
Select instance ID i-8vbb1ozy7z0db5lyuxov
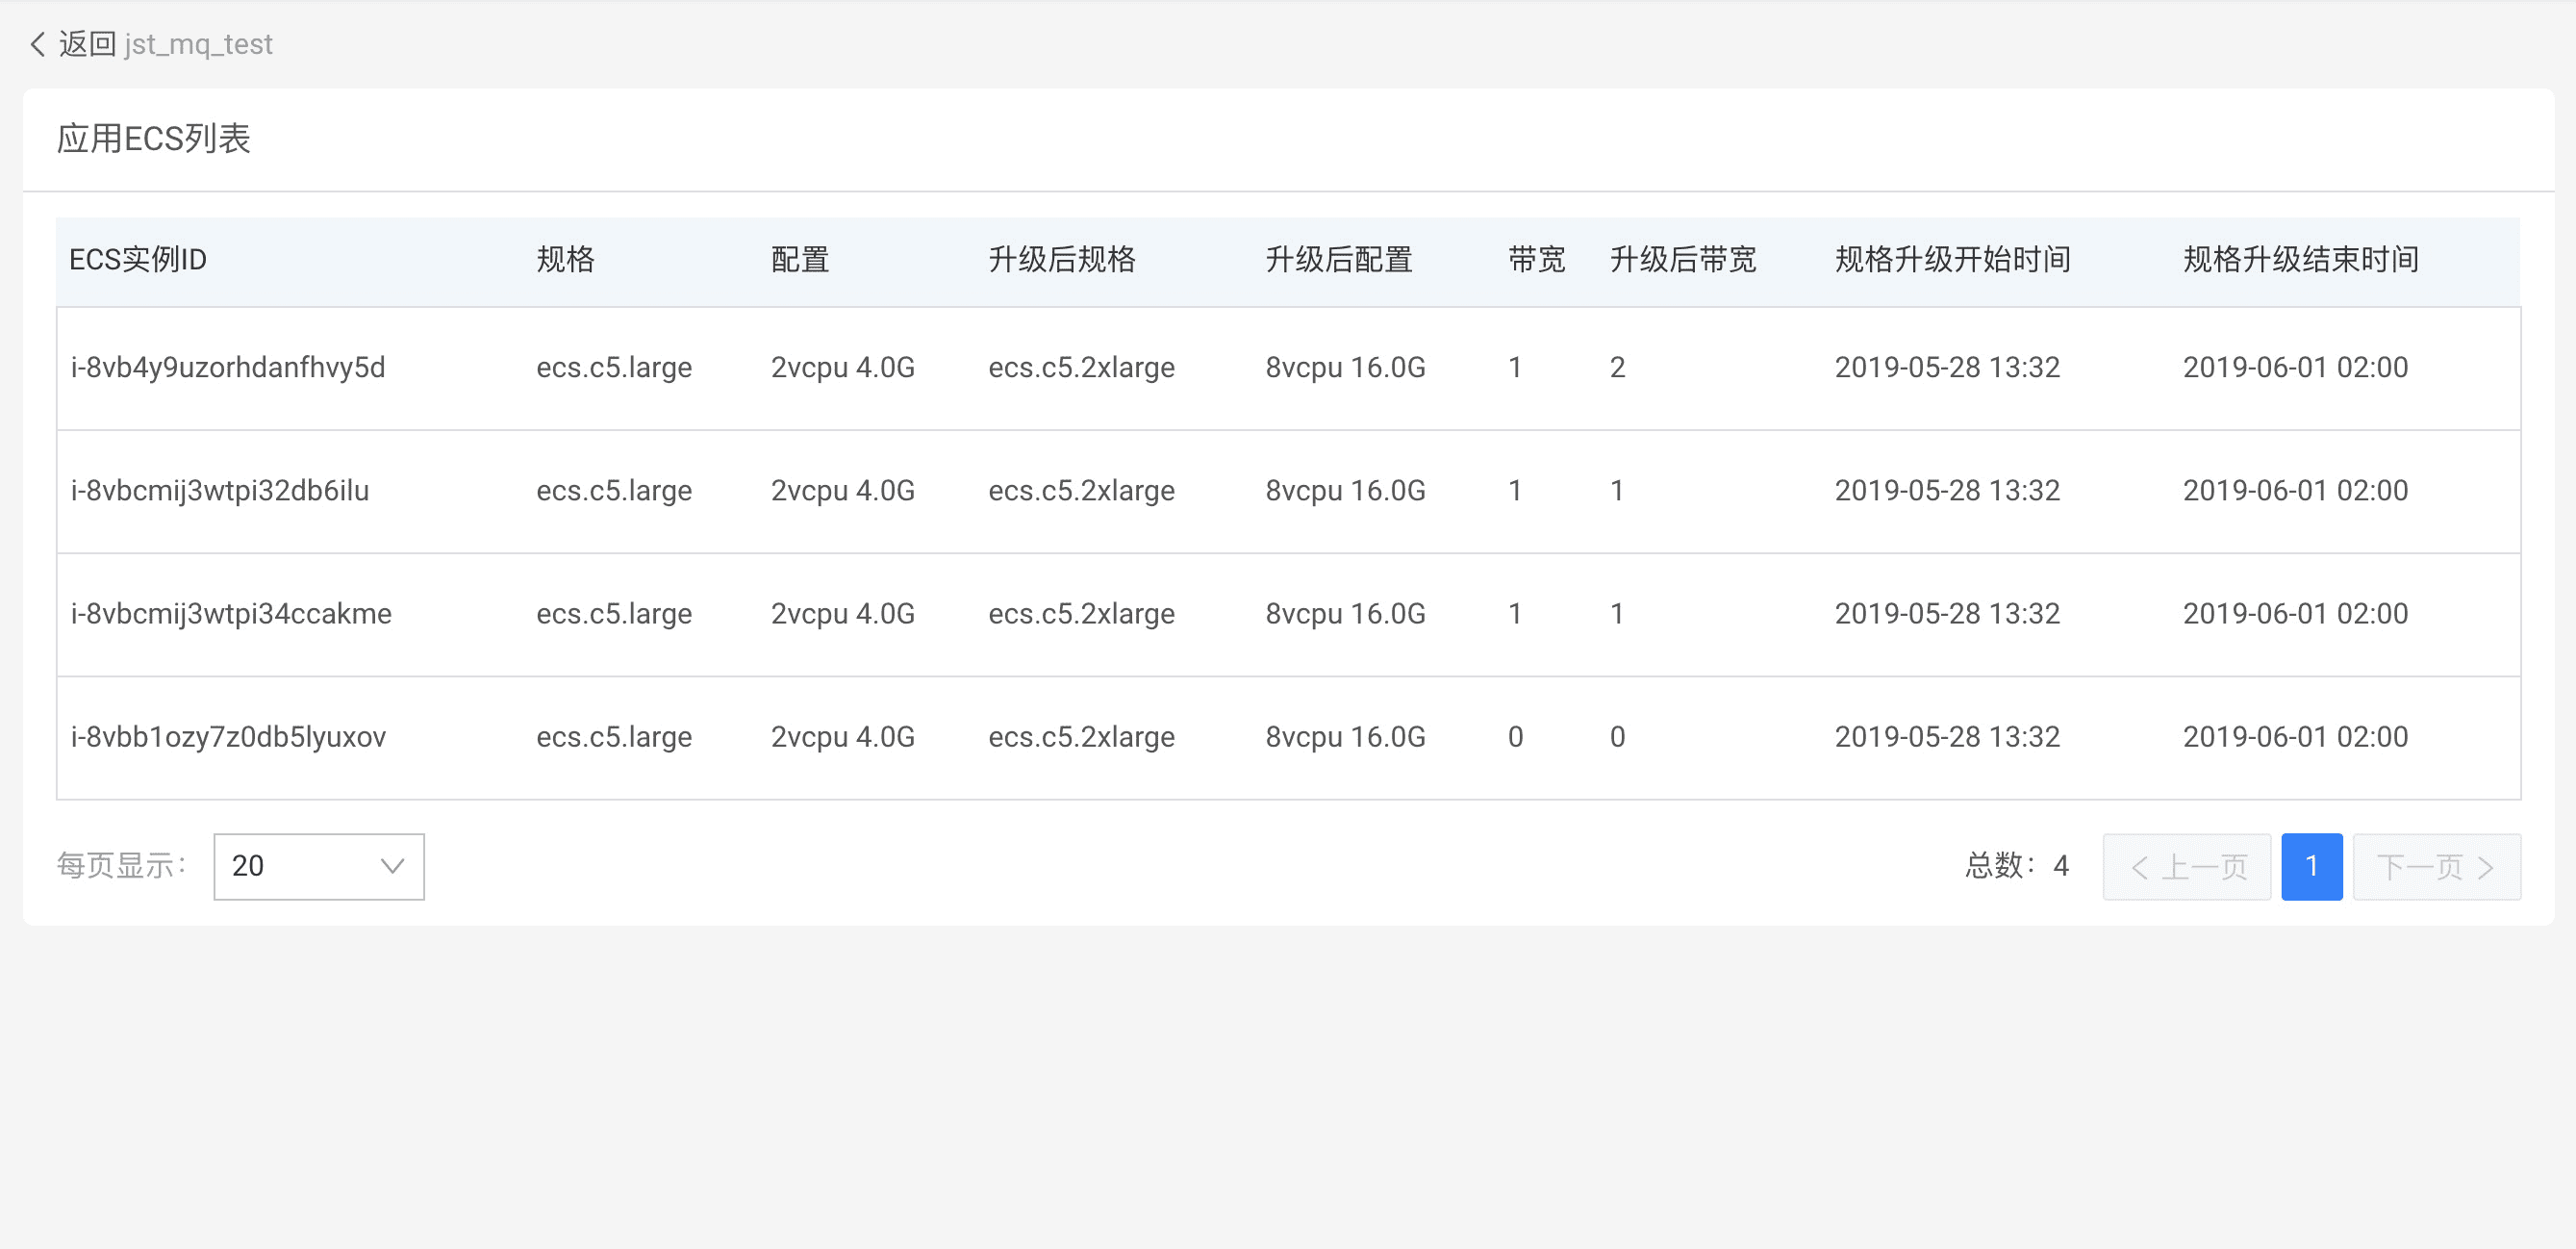(228, 737)
